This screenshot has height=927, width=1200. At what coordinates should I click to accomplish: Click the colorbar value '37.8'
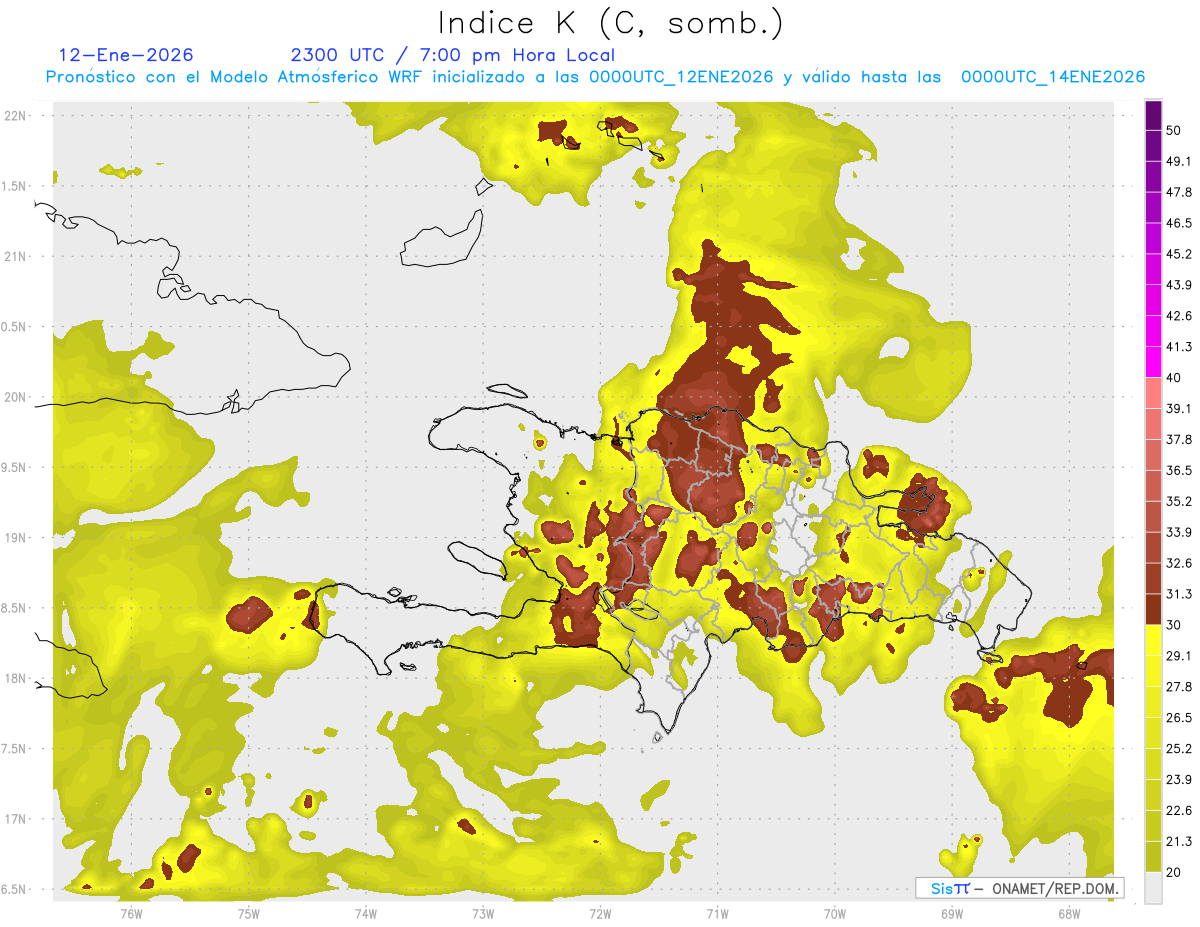click(1179, 439)
